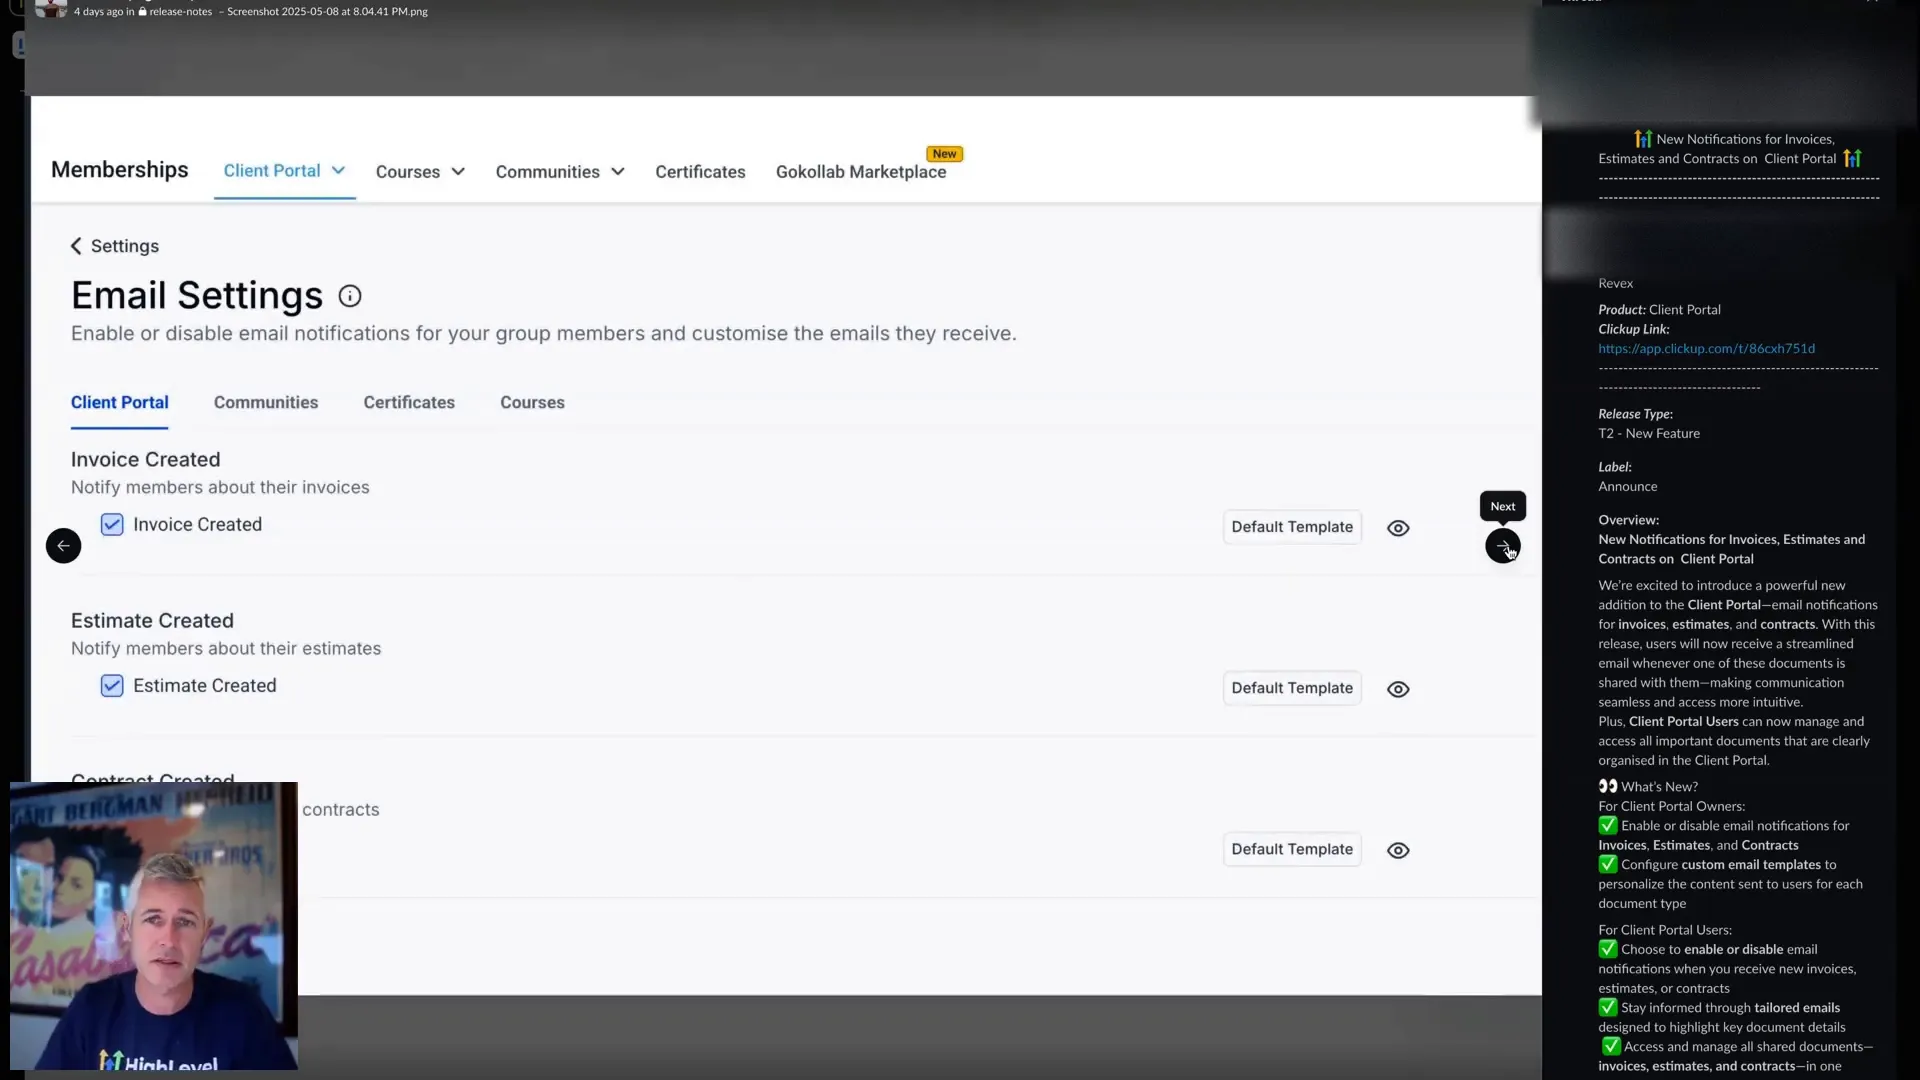
Task: Click the back chevron beside Settings
Action: point(76,246)
